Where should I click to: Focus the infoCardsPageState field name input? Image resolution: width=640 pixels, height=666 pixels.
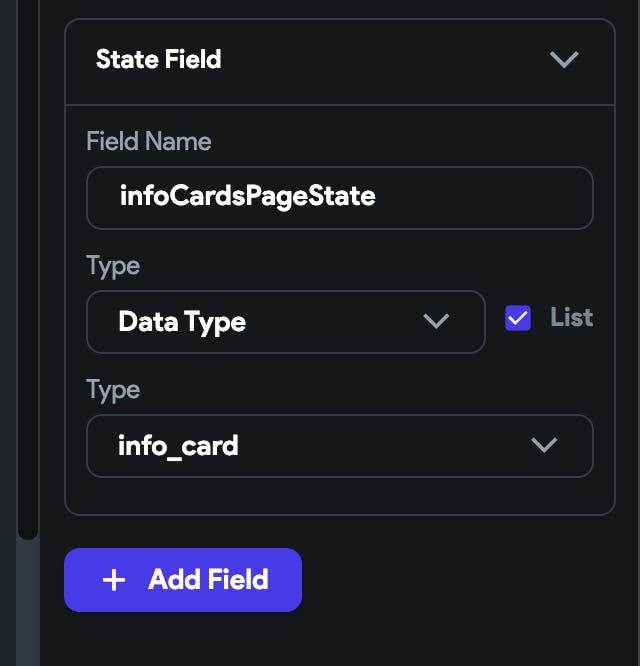(x=340, y=197)
